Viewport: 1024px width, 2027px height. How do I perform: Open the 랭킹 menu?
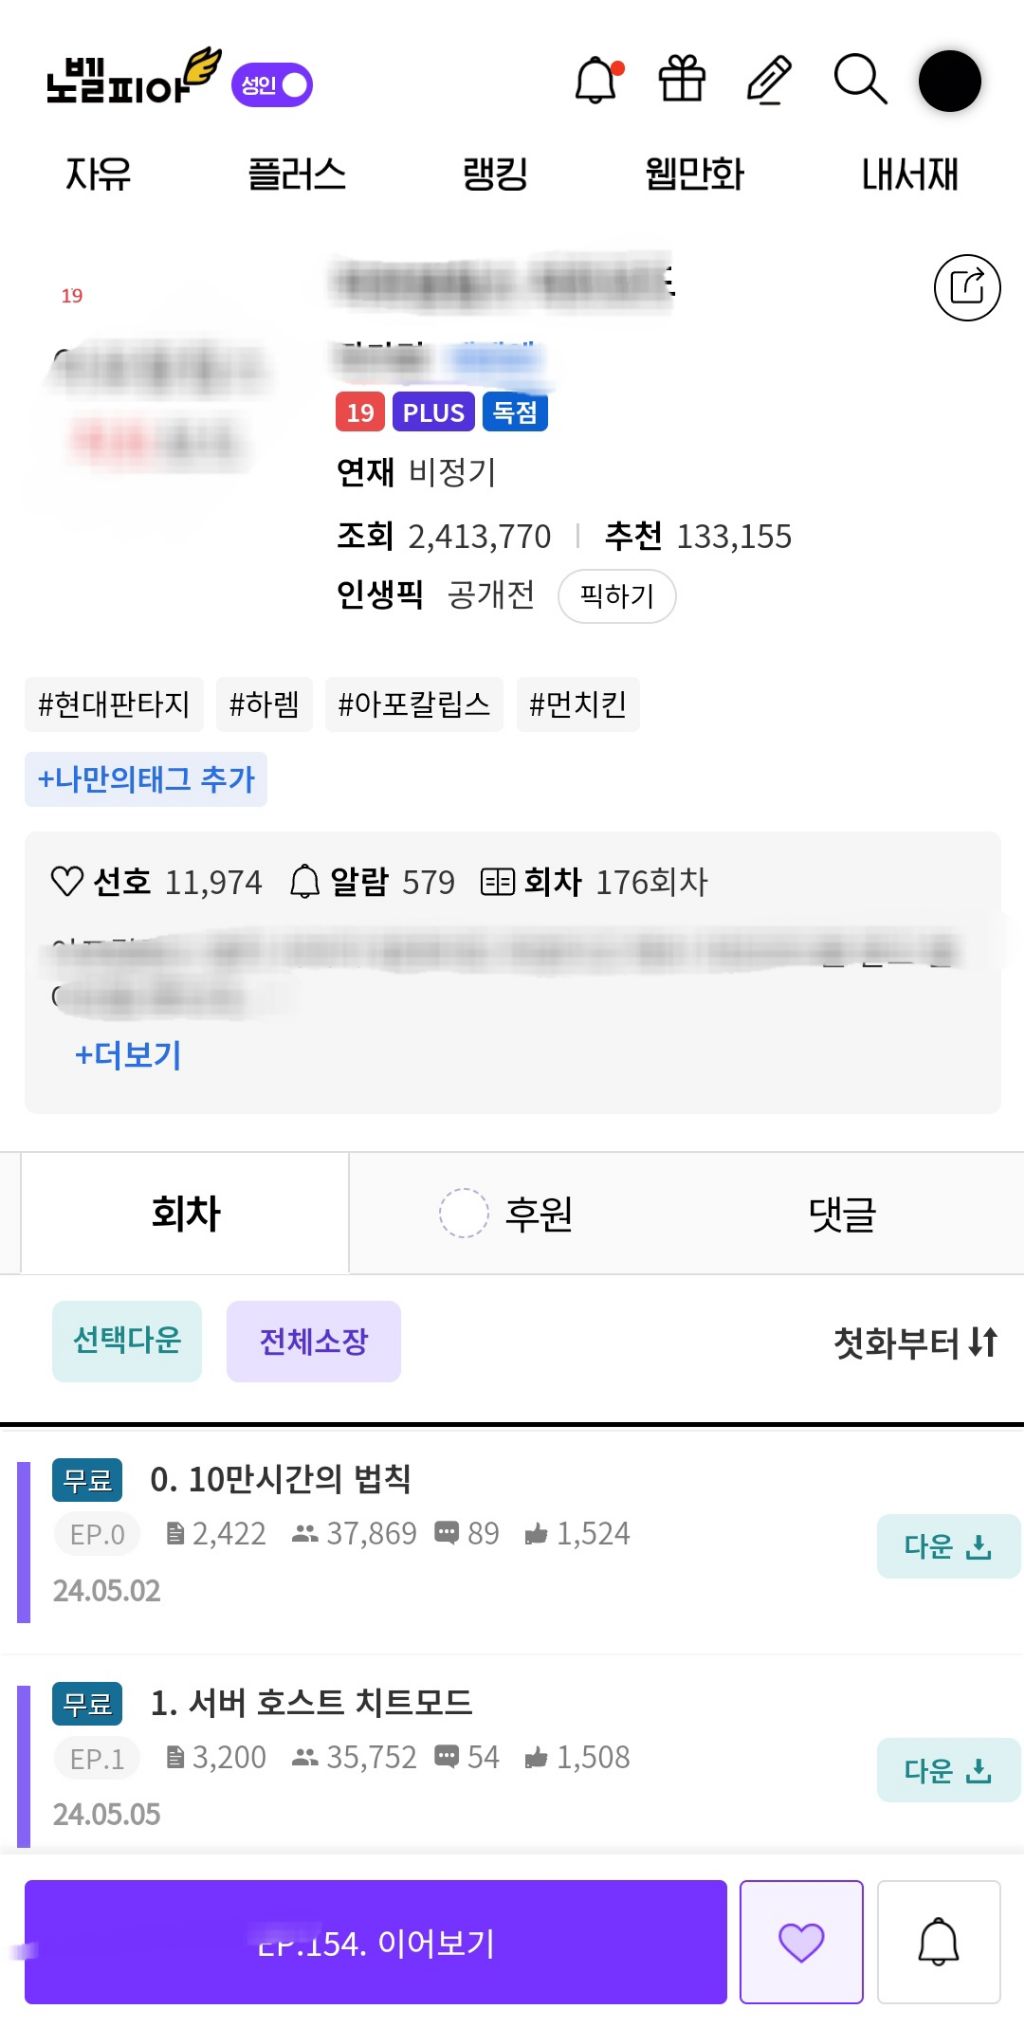(x=495, y=174)
